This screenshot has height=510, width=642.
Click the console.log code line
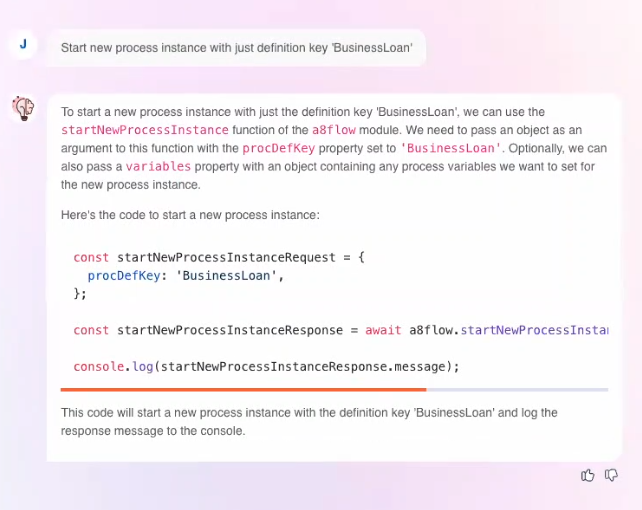pos(267,366)
